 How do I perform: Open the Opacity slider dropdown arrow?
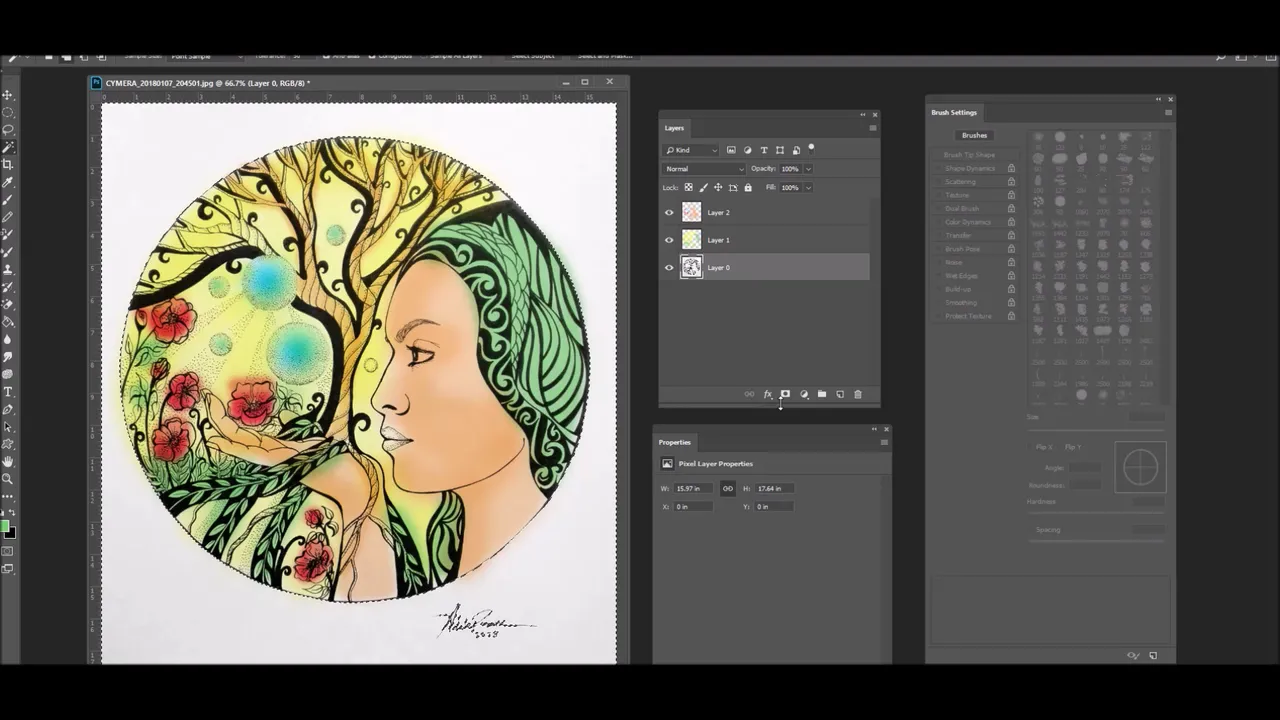click(x=808, y=169)
